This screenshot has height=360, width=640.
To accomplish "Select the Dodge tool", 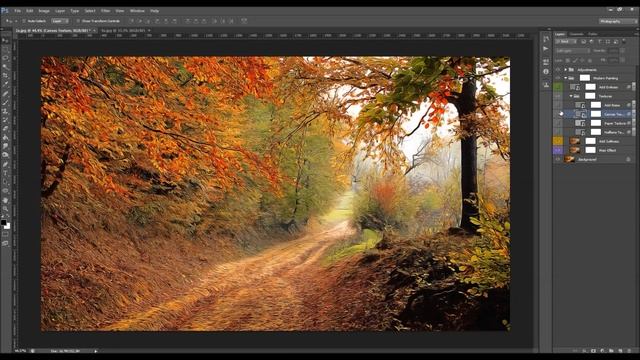I will click(5, 155).
